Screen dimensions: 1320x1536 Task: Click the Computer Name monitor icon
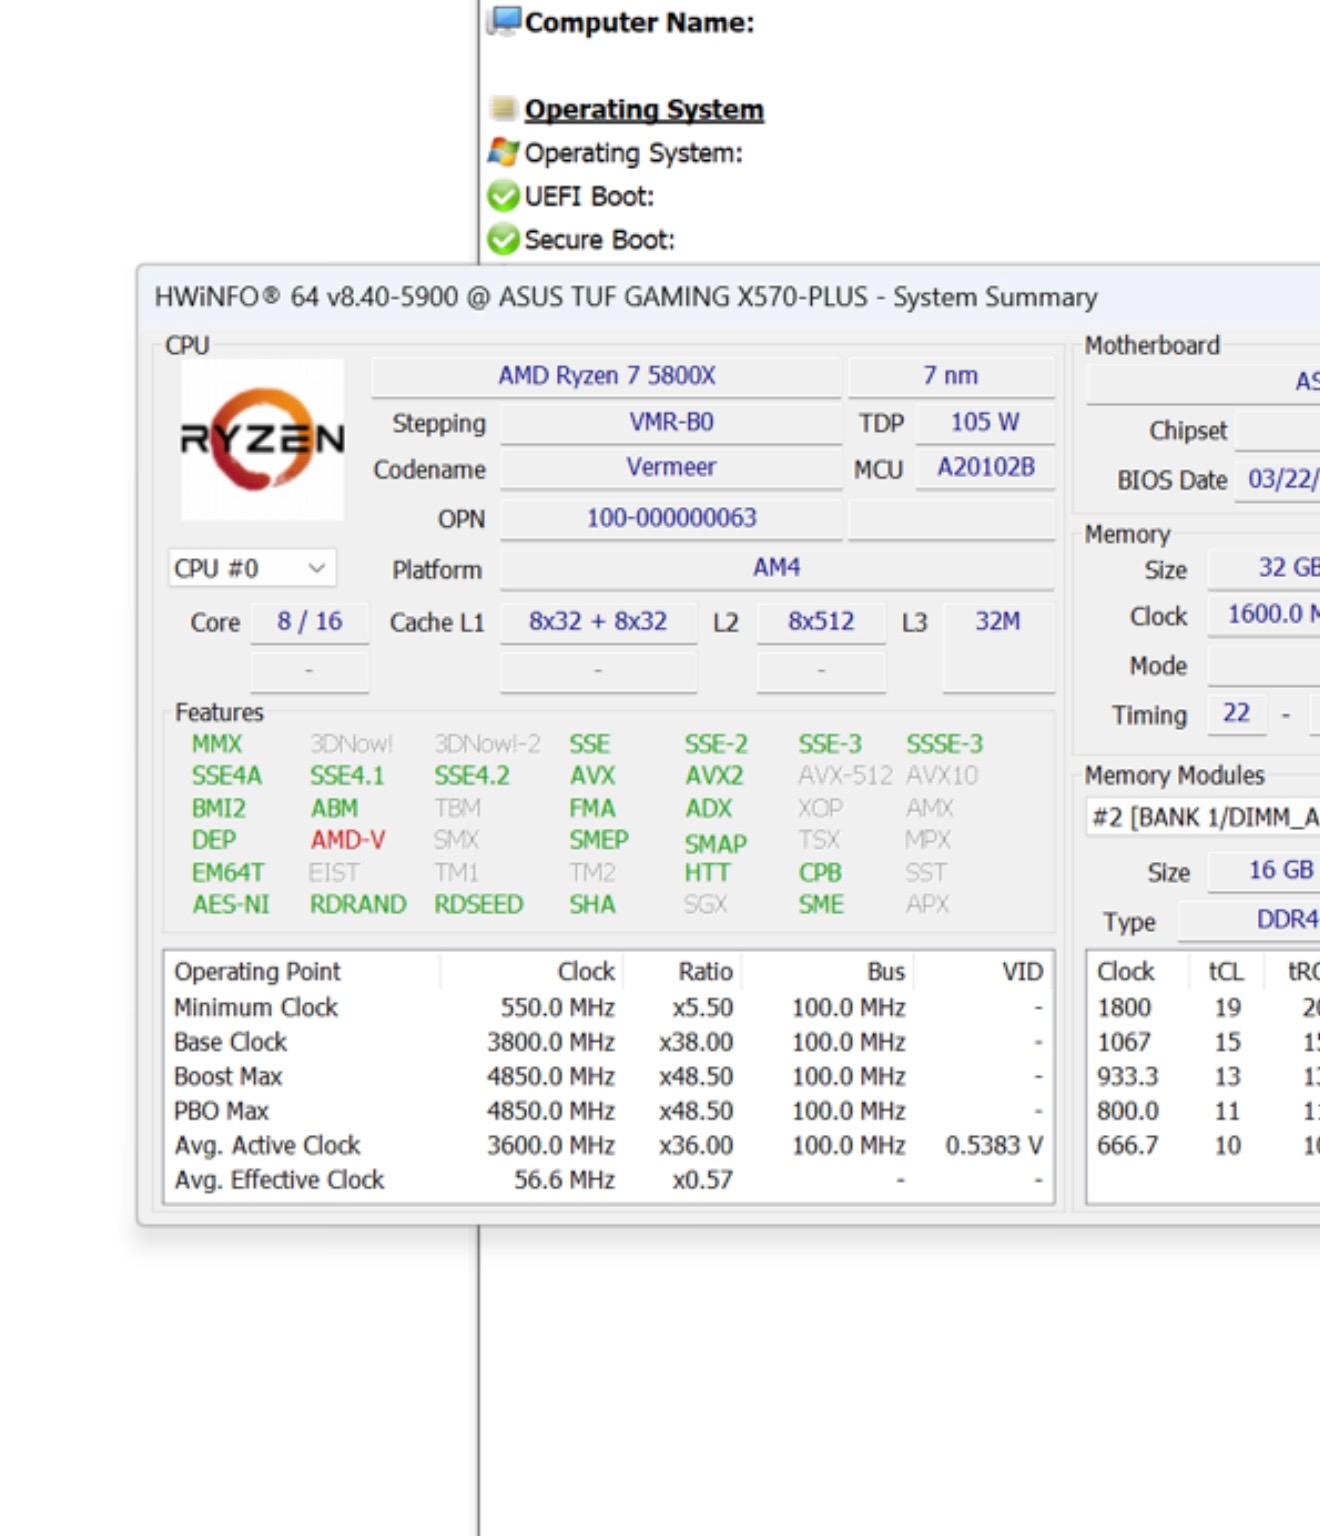[505, 20]
